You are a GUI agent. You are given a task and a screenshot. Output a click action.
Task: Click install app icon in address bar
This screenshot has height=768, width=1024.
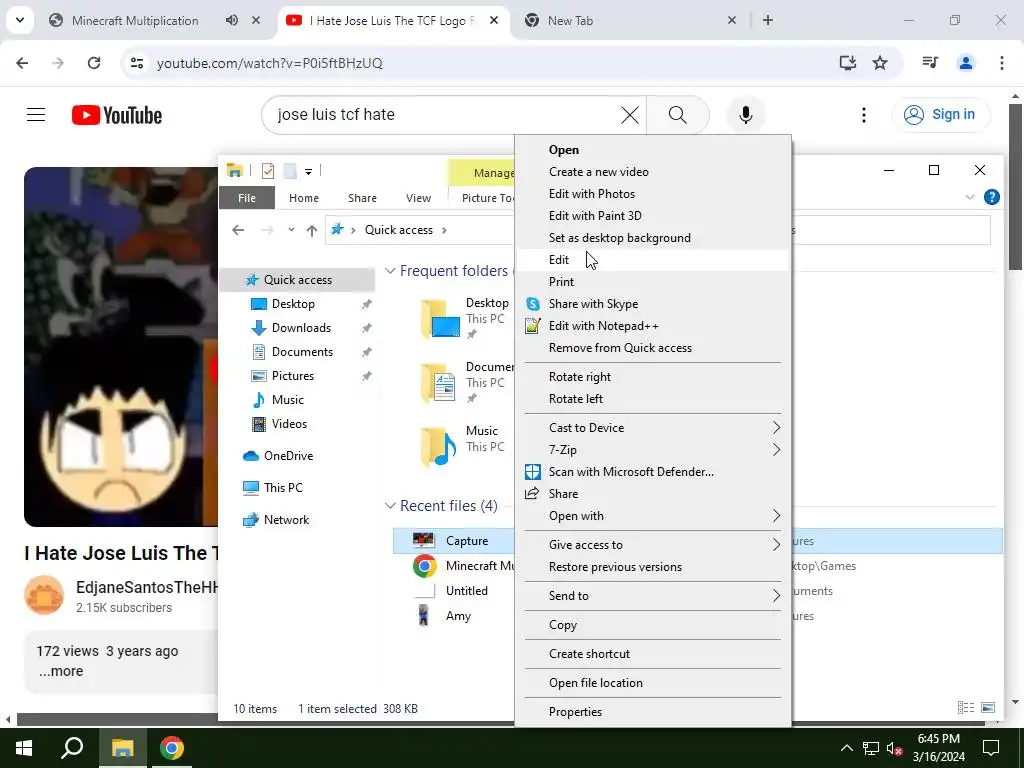coord(848,63)
